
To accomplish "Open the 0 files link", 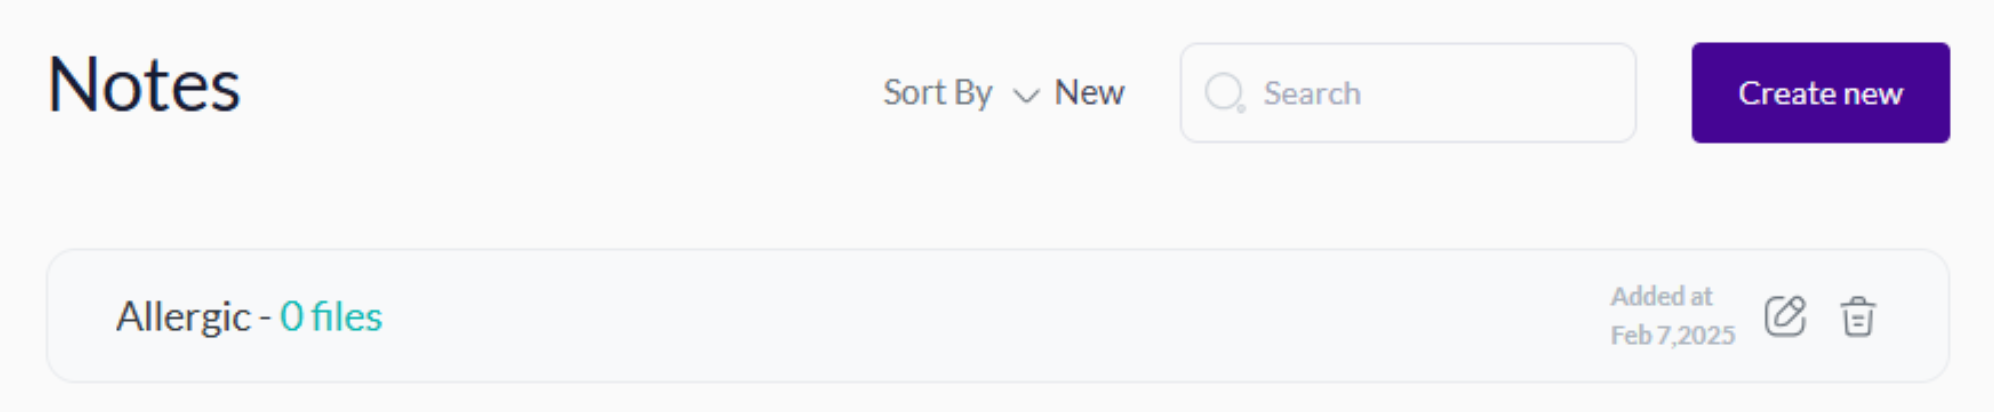I will [331, 316].
